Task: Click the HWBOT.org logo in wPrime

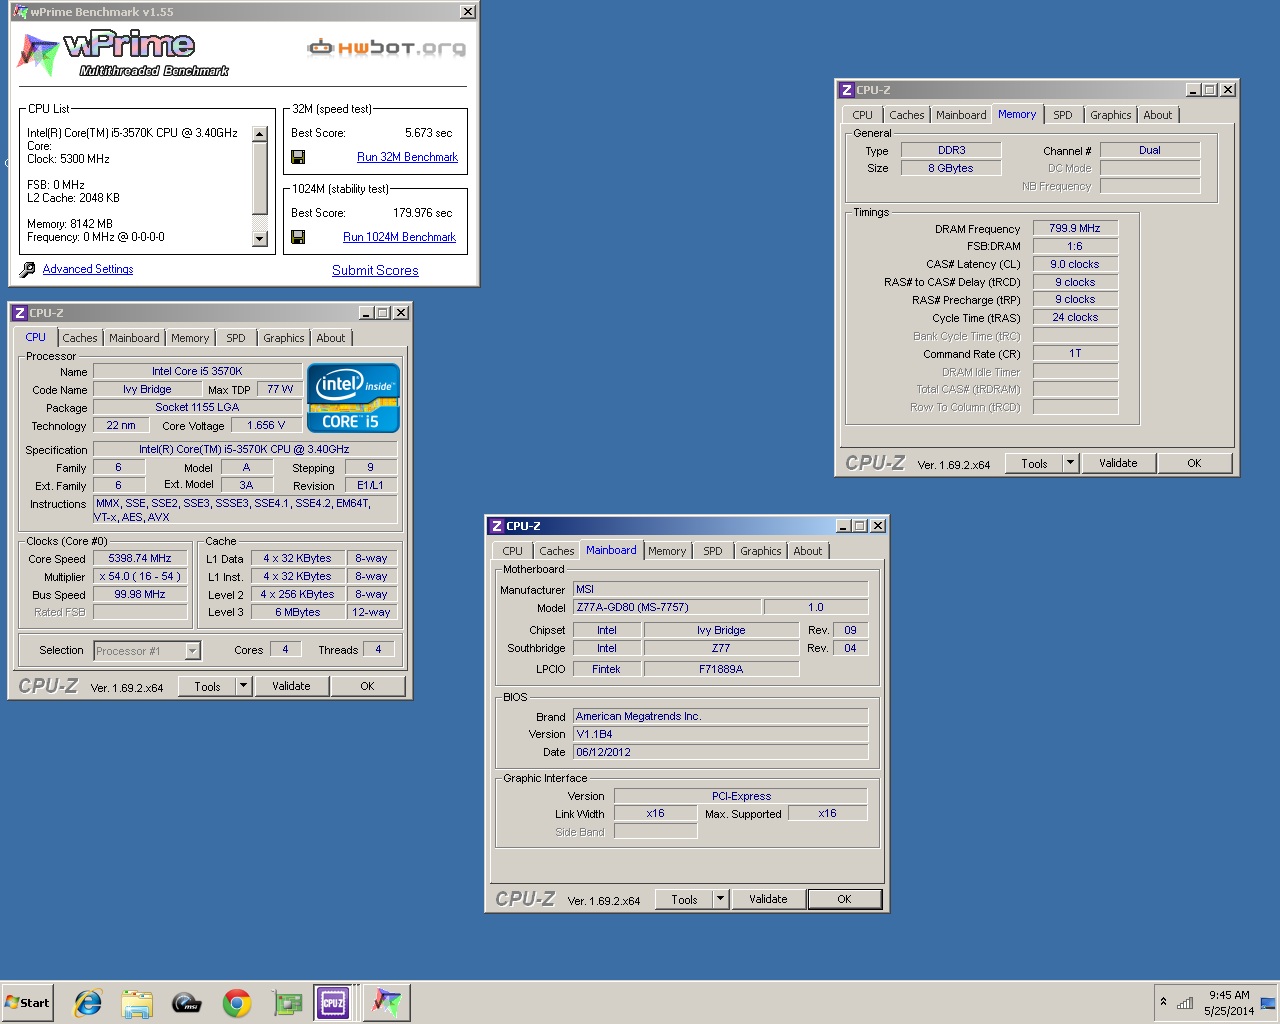Action: coord(386,47)
